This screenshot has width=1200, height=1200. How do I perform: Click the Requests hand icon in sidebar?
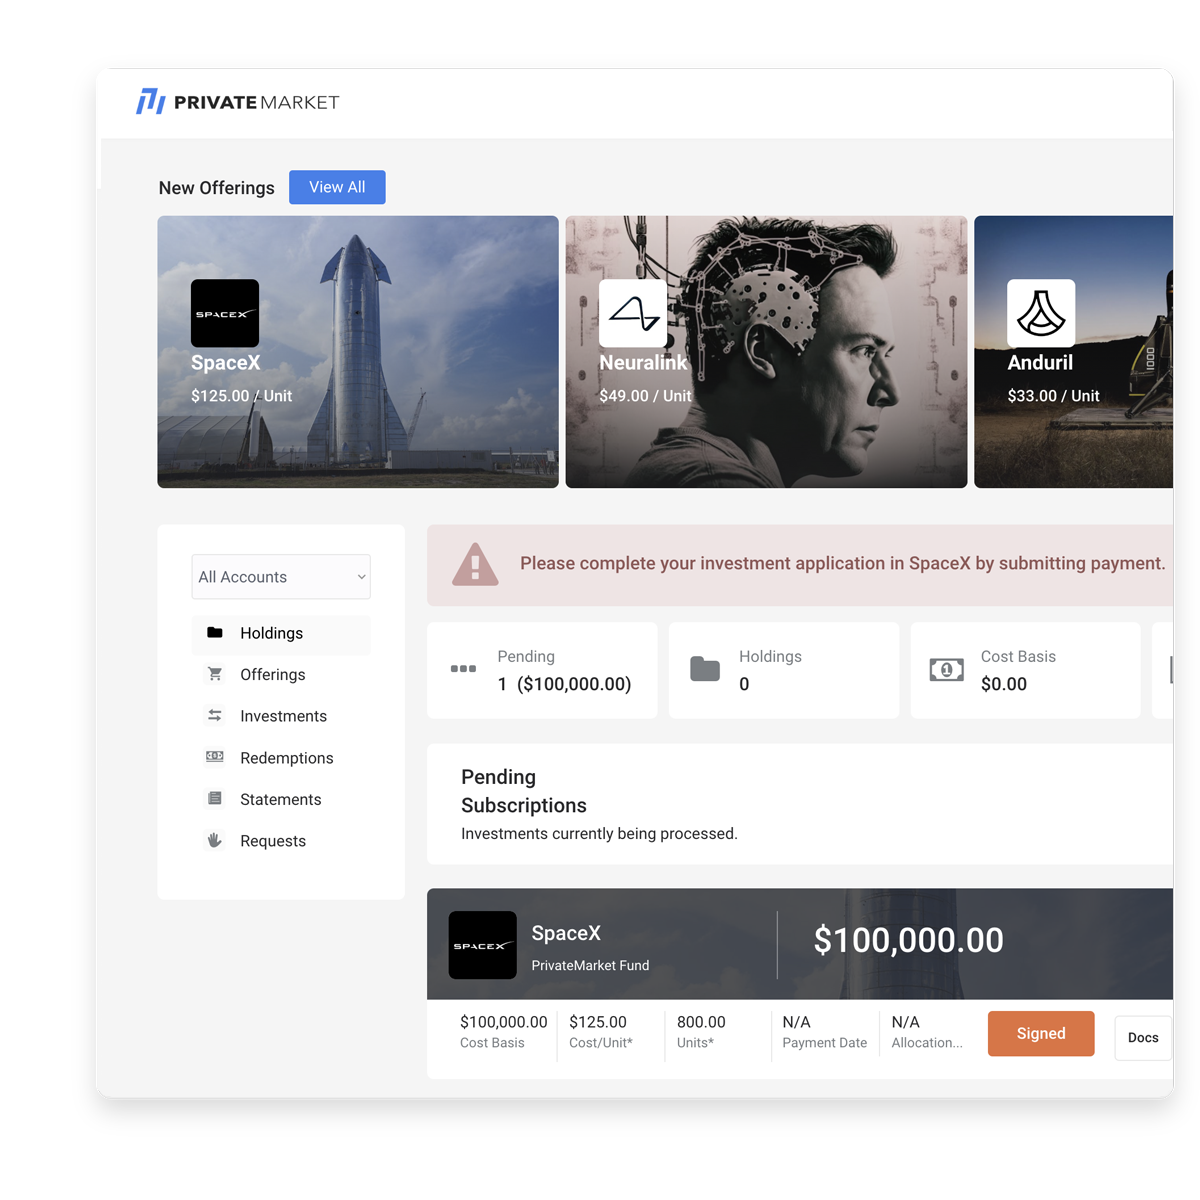click(215, 840)
